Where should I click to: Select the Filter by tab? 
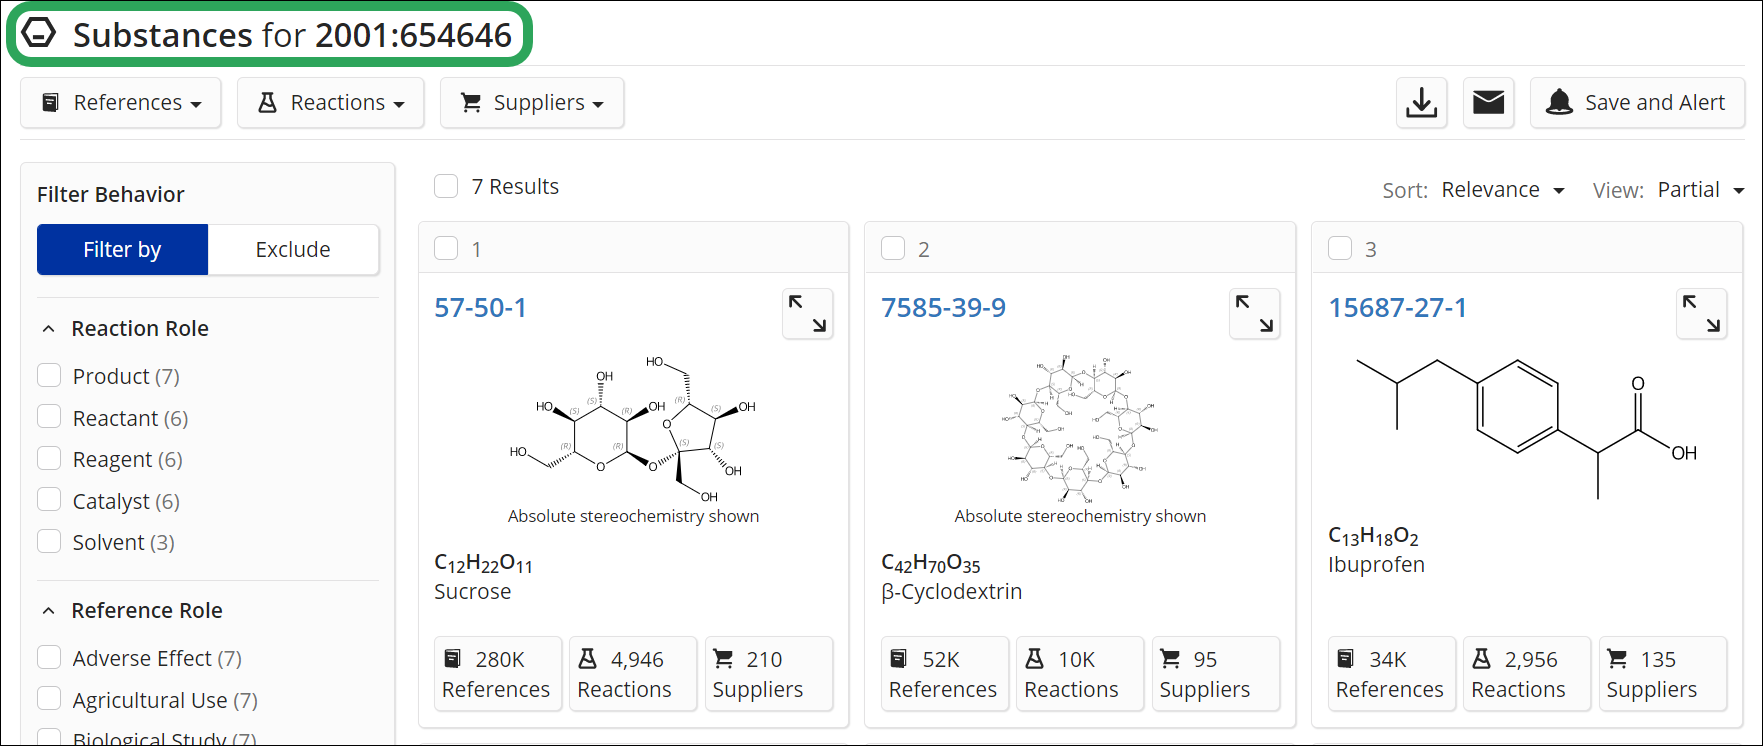122,249
